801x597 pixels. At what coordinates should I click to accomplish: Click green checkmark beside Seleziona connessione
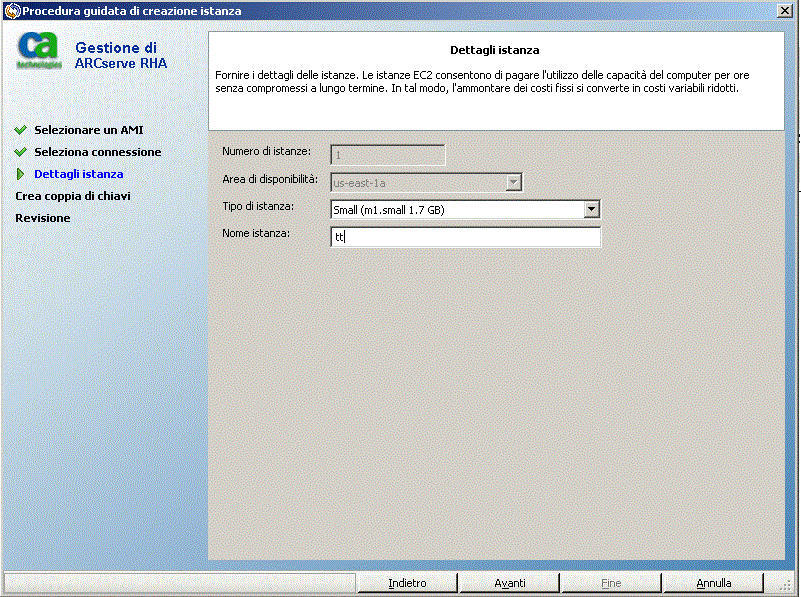(x=20, y=152)
